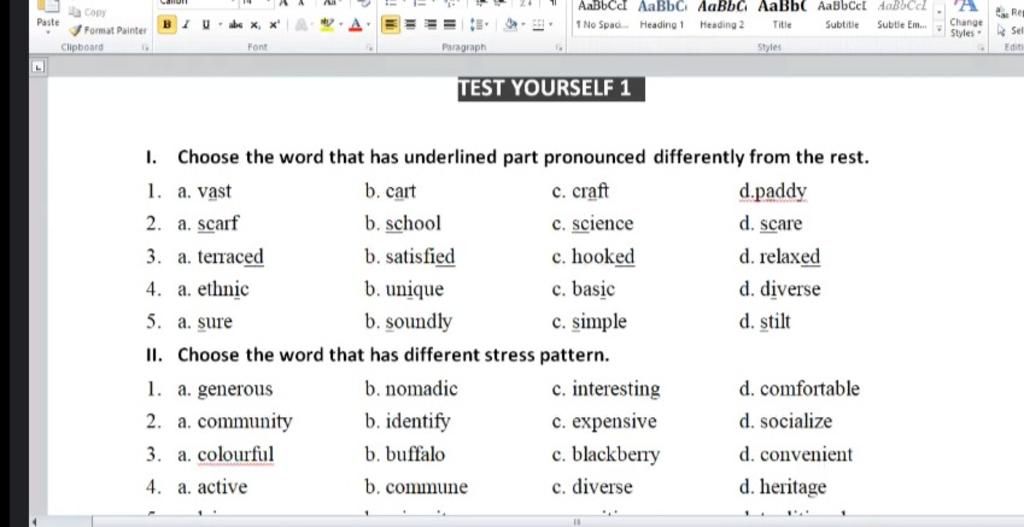Image resolution: width=1024 pixels, height=527 pixels.
Task: Click the word 'heritage'
Action: (x=793, y=487)
